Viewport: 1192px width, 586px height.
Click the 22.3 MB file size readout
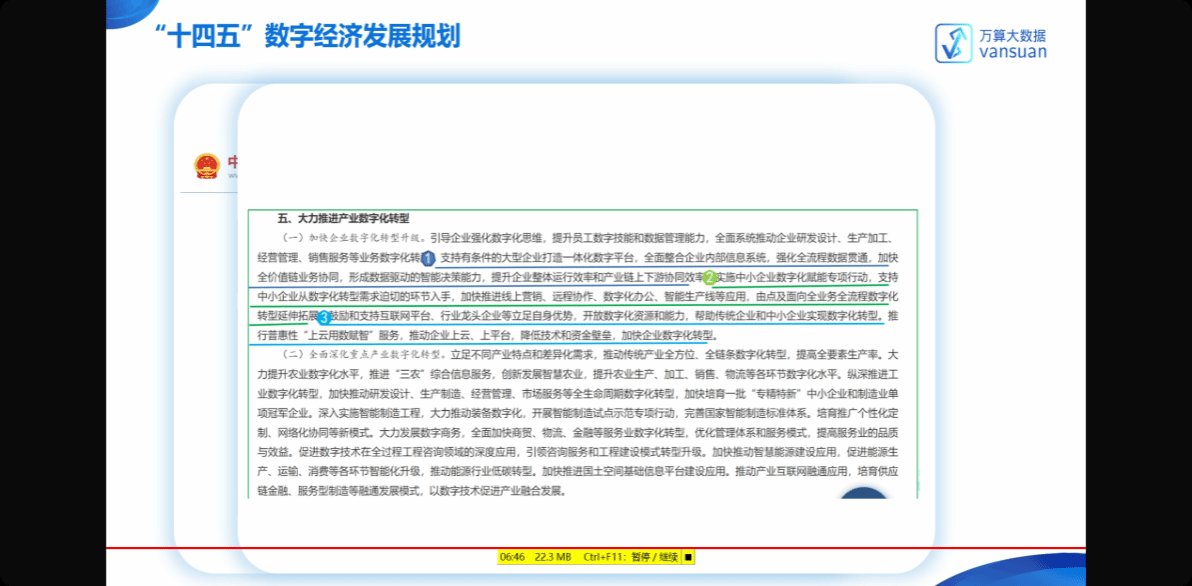coord(553,557)
